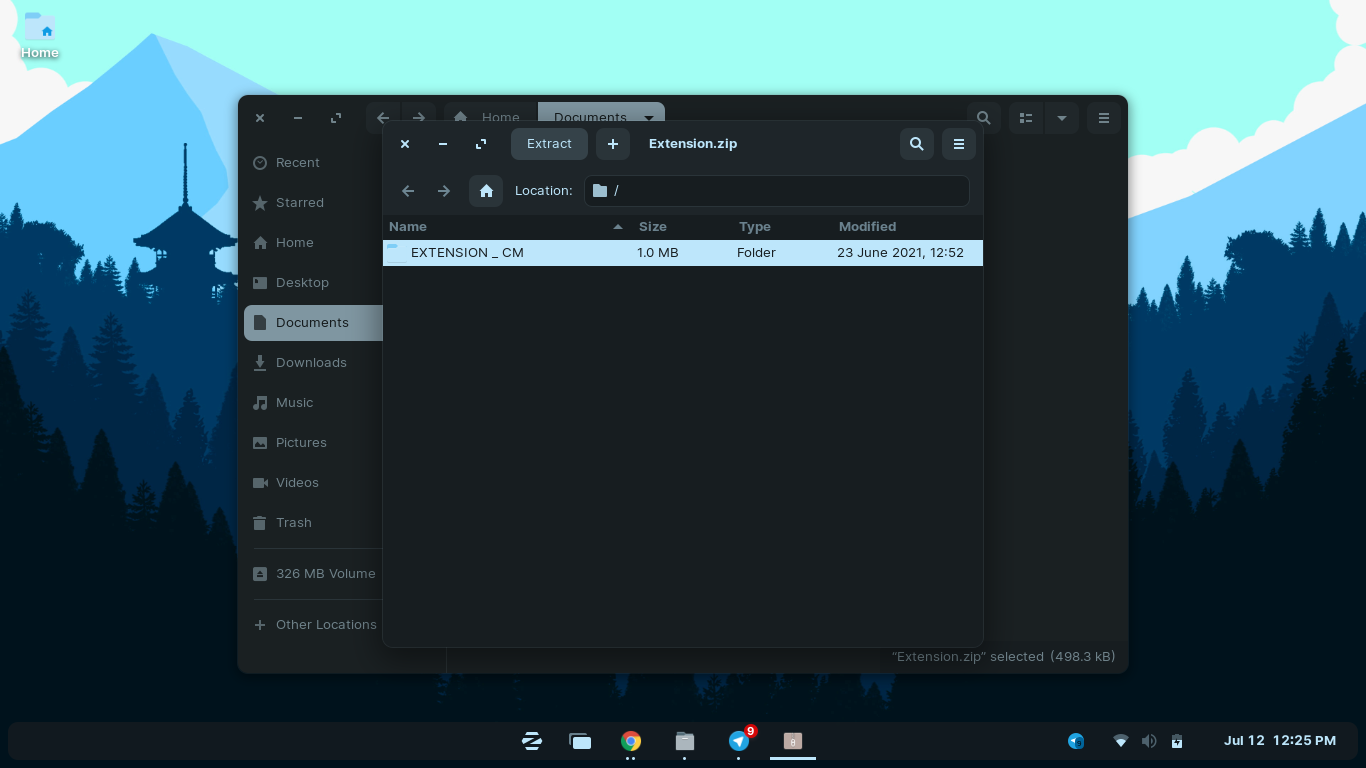
Task: Sort list by Size column
Action: [653, 227]
